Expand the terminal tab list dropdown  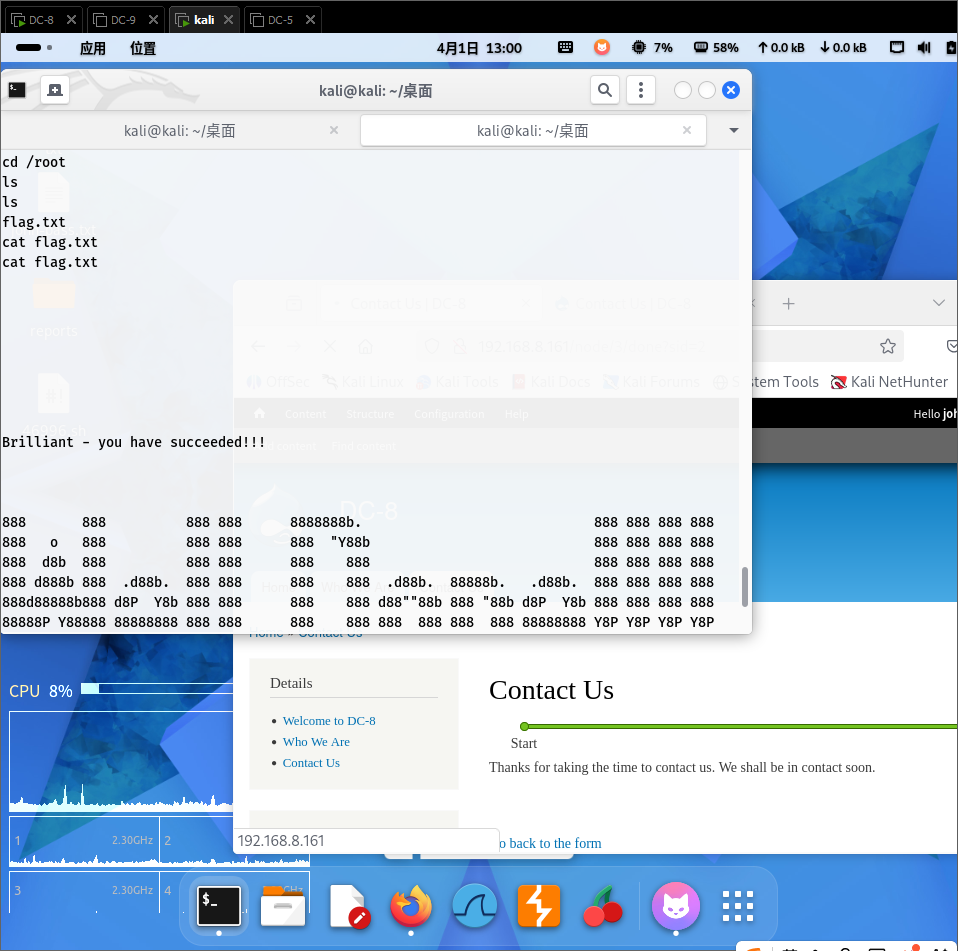734,131
